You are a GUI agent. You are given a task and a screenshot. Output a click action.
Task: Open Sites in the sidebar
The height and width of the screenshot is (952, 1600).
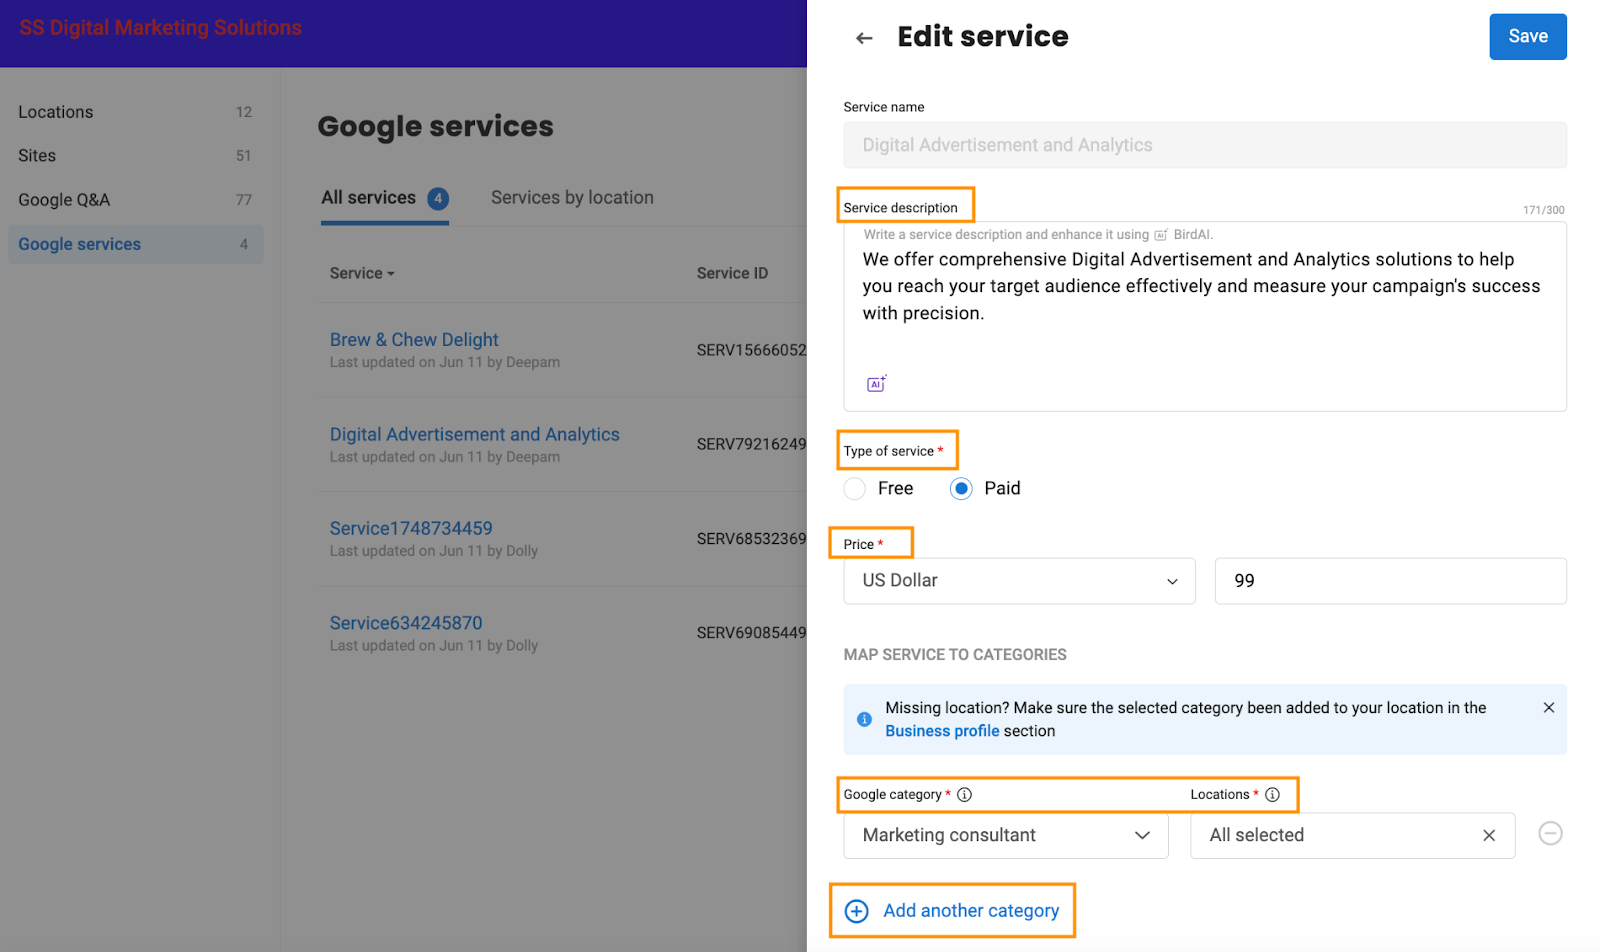click(136, 156)
